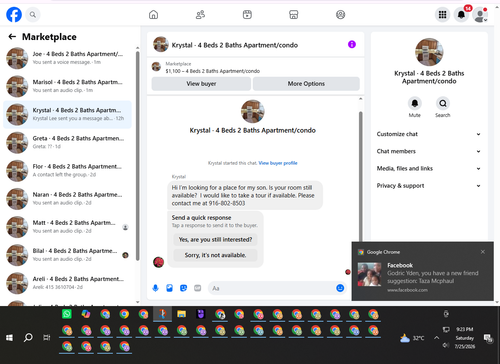Open Copilot from the taskbar
Image resolution: width=500 pixels, height=364 pixels.
point(86,314)
